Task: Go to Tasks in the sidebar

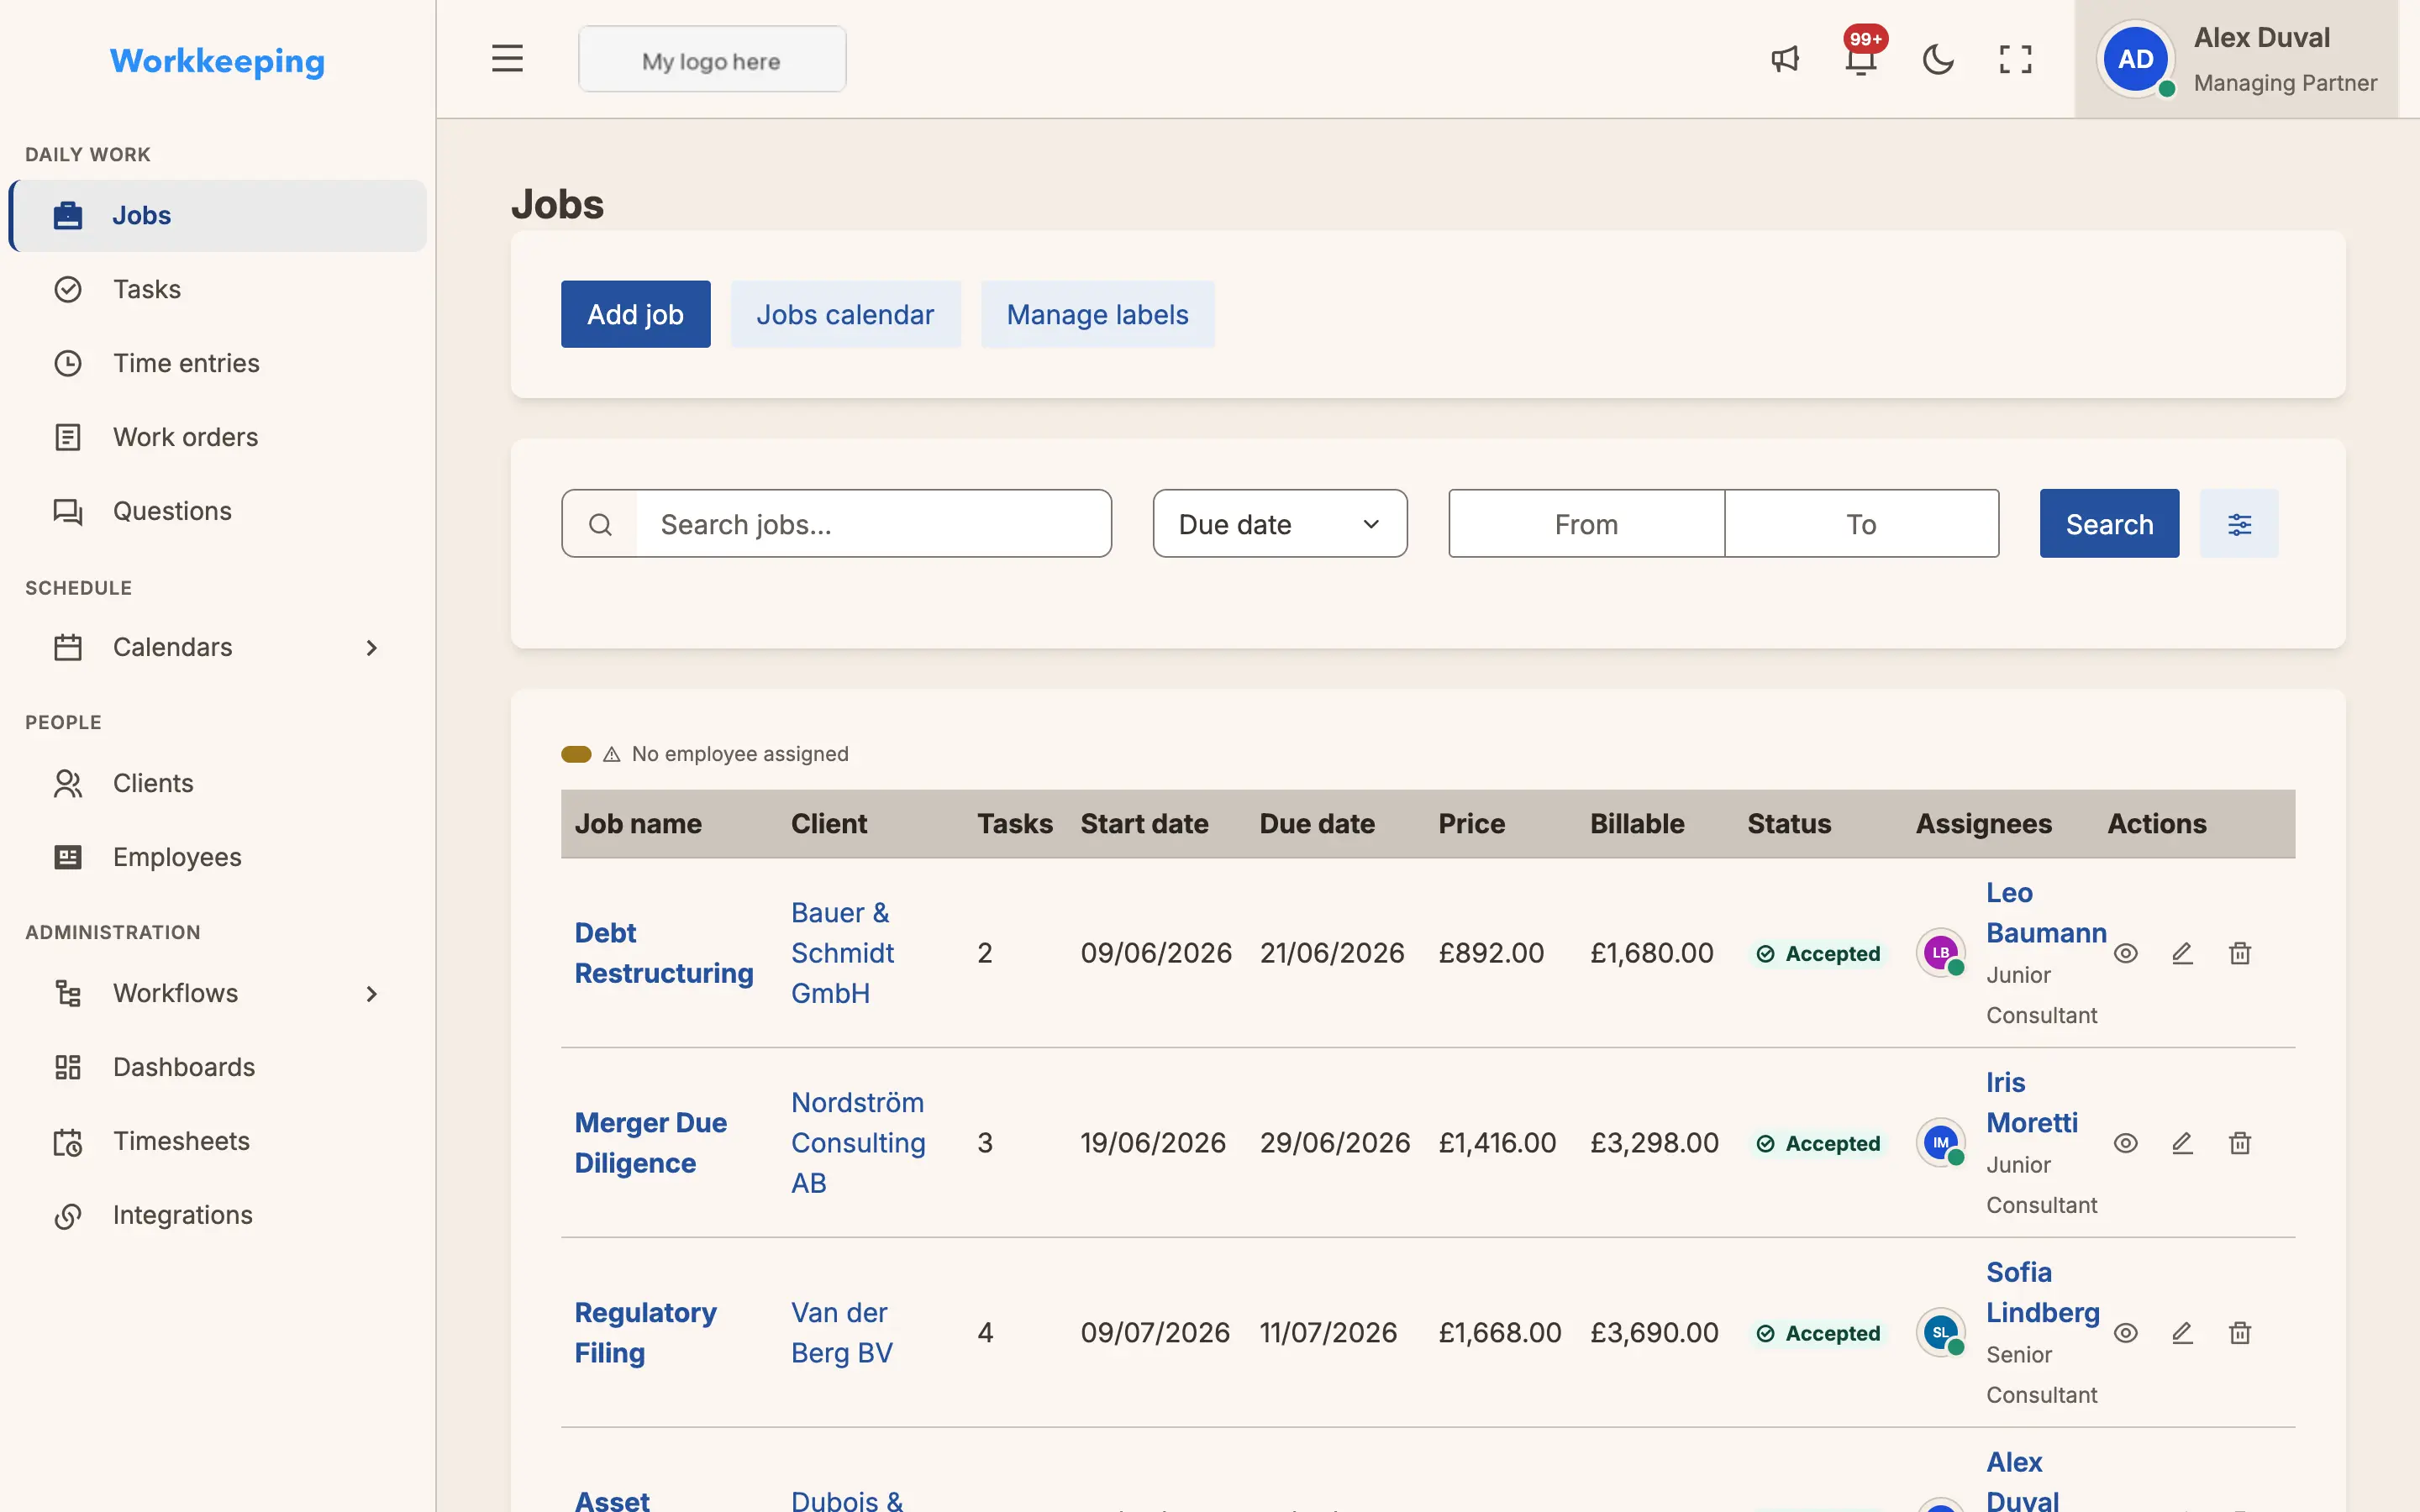Action: [x=217, y=290]
